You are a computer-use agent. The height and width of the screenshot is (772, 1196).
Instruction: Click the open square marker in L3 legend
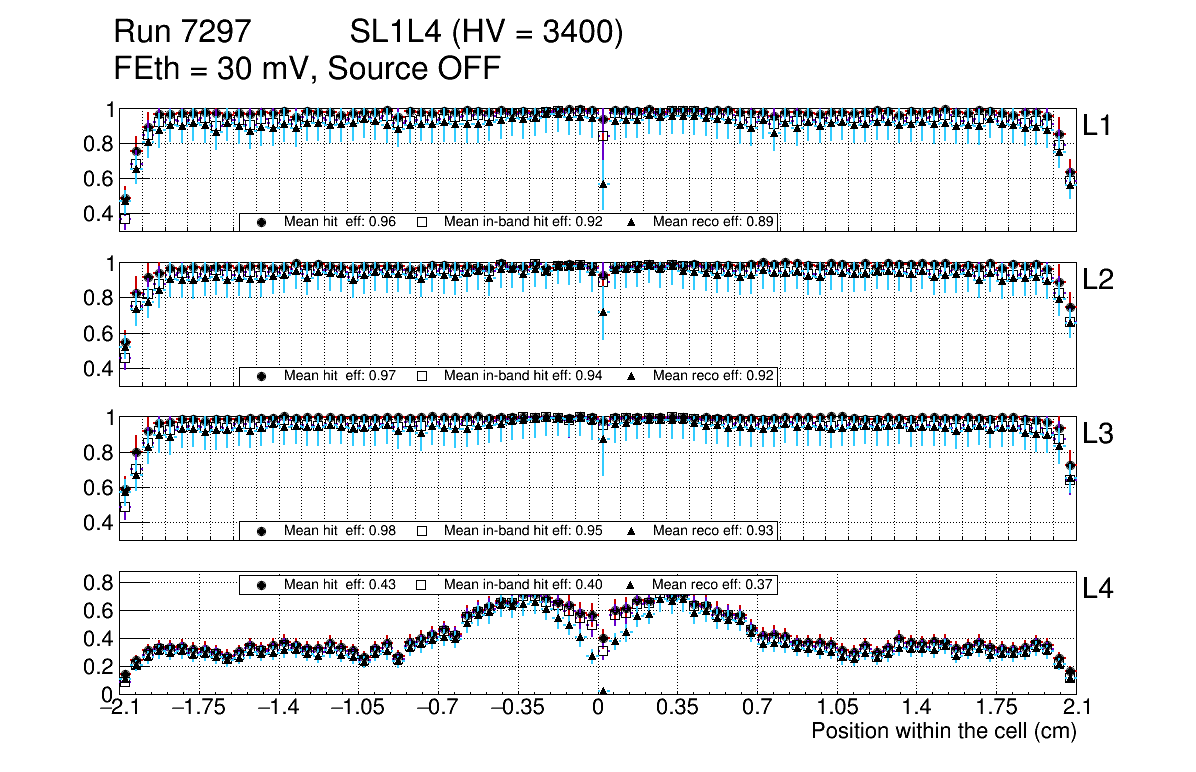(421, 531)
